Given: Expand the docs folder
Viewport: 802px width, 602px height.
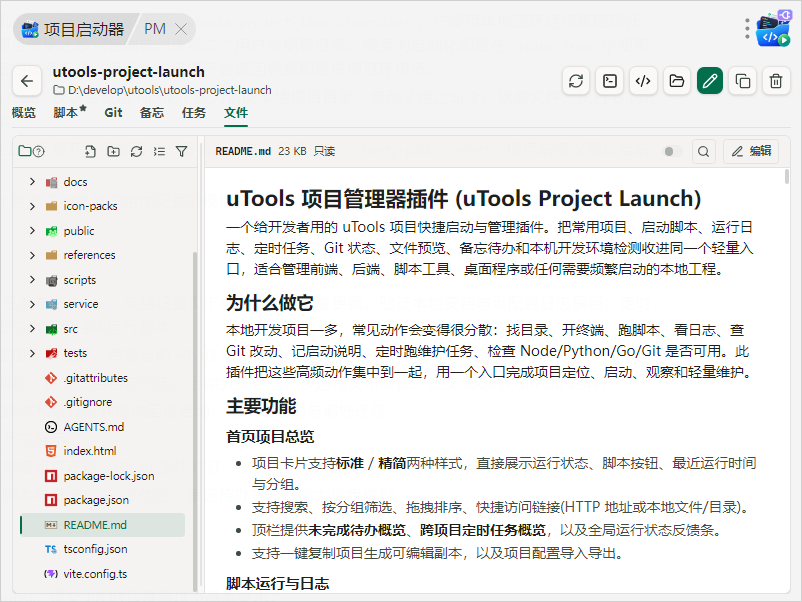Looking at the screenshot, I should coord(32,182).
